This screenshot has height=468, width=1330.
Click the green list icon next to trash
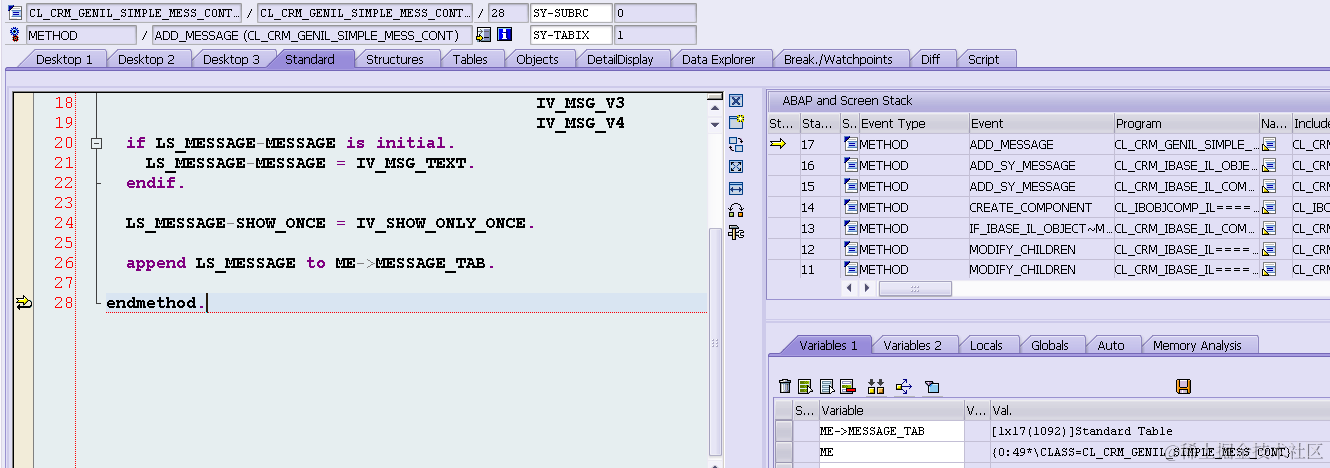805,386
